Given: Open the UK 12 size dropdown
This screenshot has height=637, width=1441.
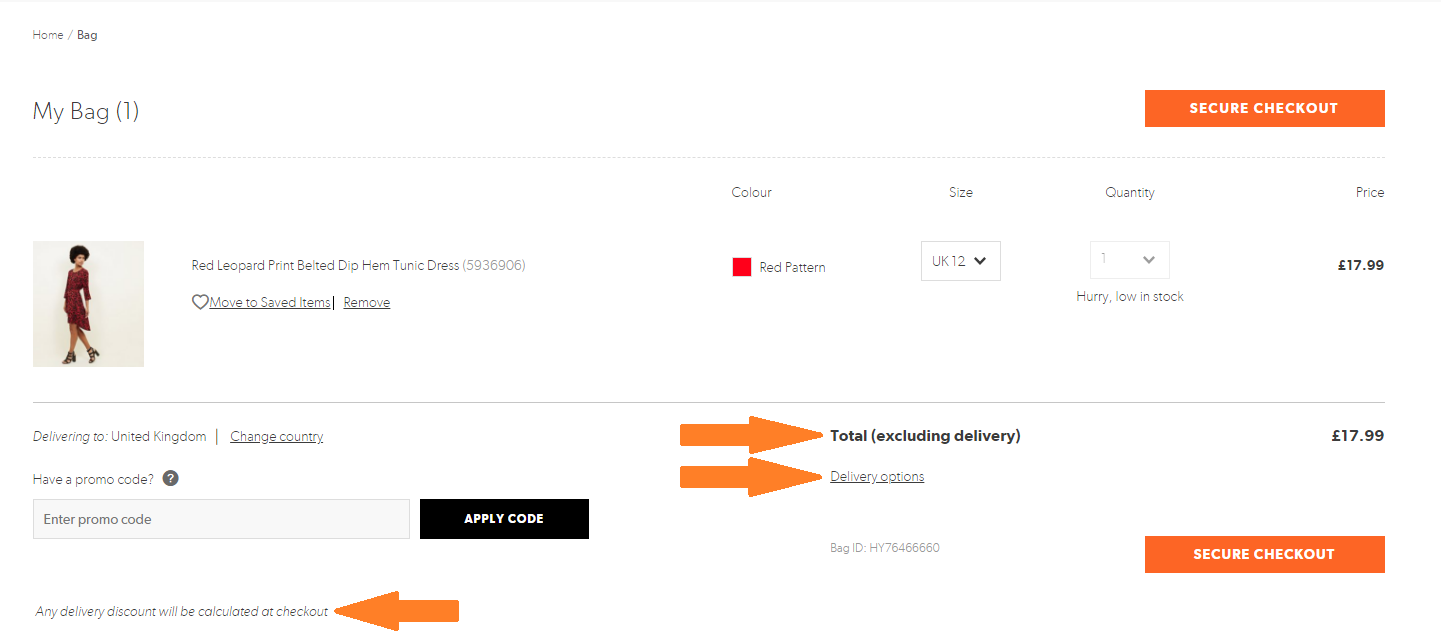Looking at the screenshot, I should 960,261.
